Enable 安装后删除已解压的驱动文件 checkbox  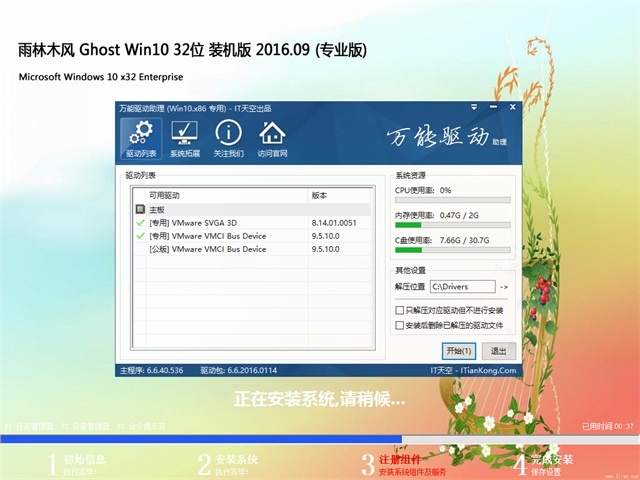[401, 325]
